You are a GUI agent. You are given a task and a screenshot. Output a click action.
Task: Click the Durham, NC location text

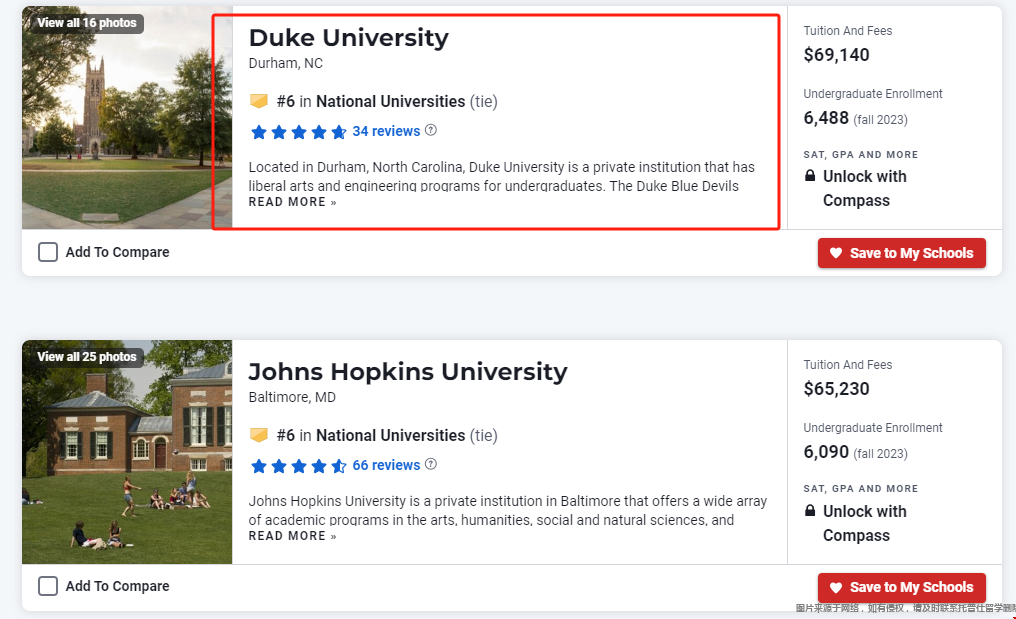pos(286,64)
